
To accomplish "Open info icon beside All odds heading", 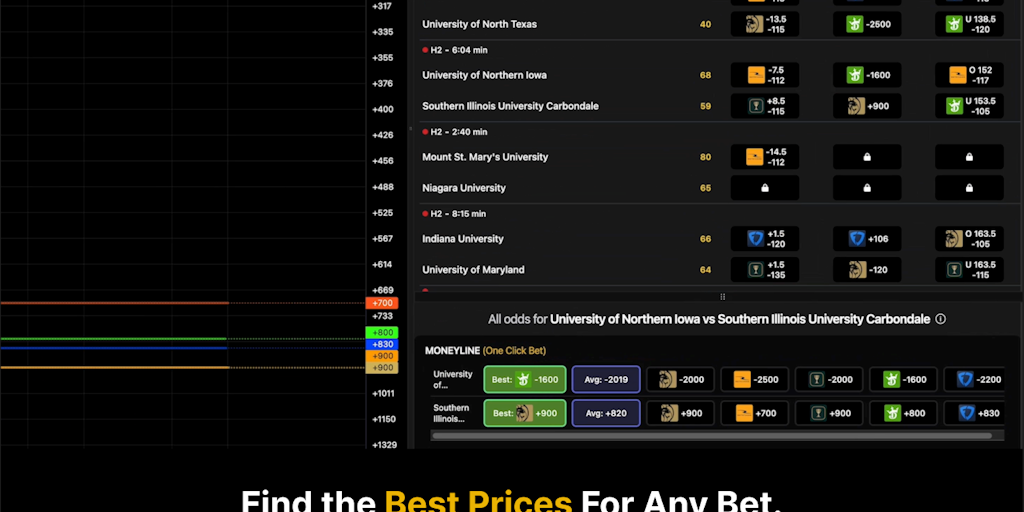I will tap(940, 319).
